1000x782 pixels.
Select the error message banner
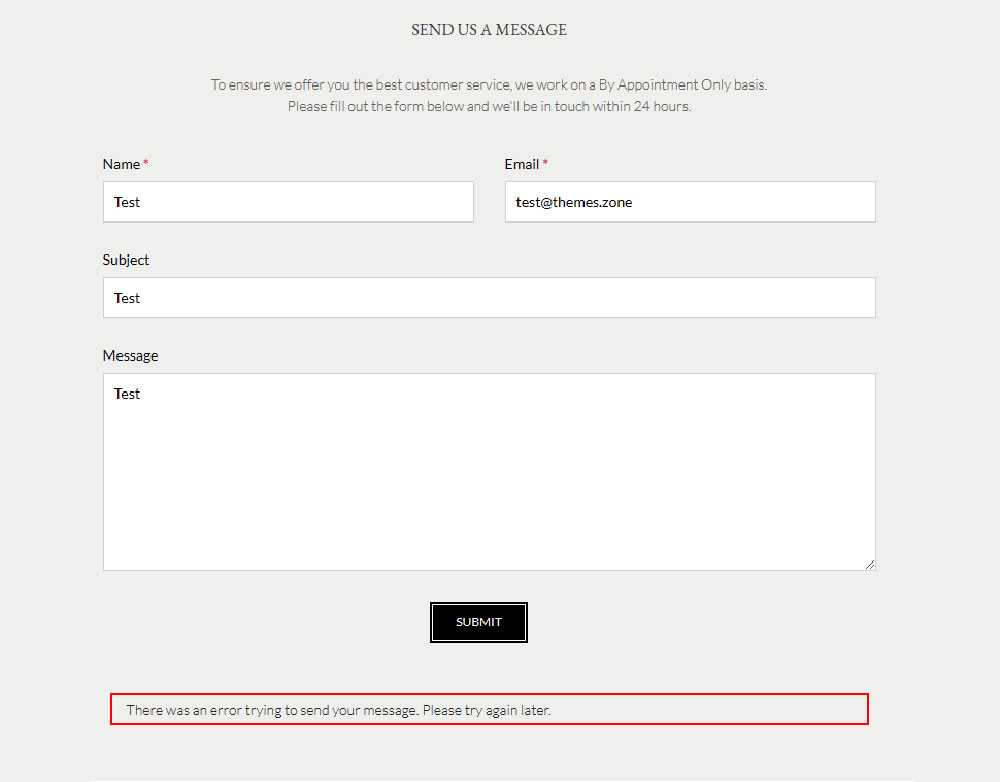coord(489,709)
